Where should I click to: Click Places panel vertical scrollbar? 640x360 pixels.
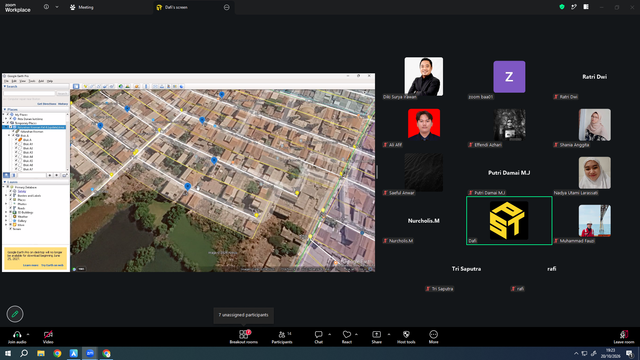(x=67, y=141)
